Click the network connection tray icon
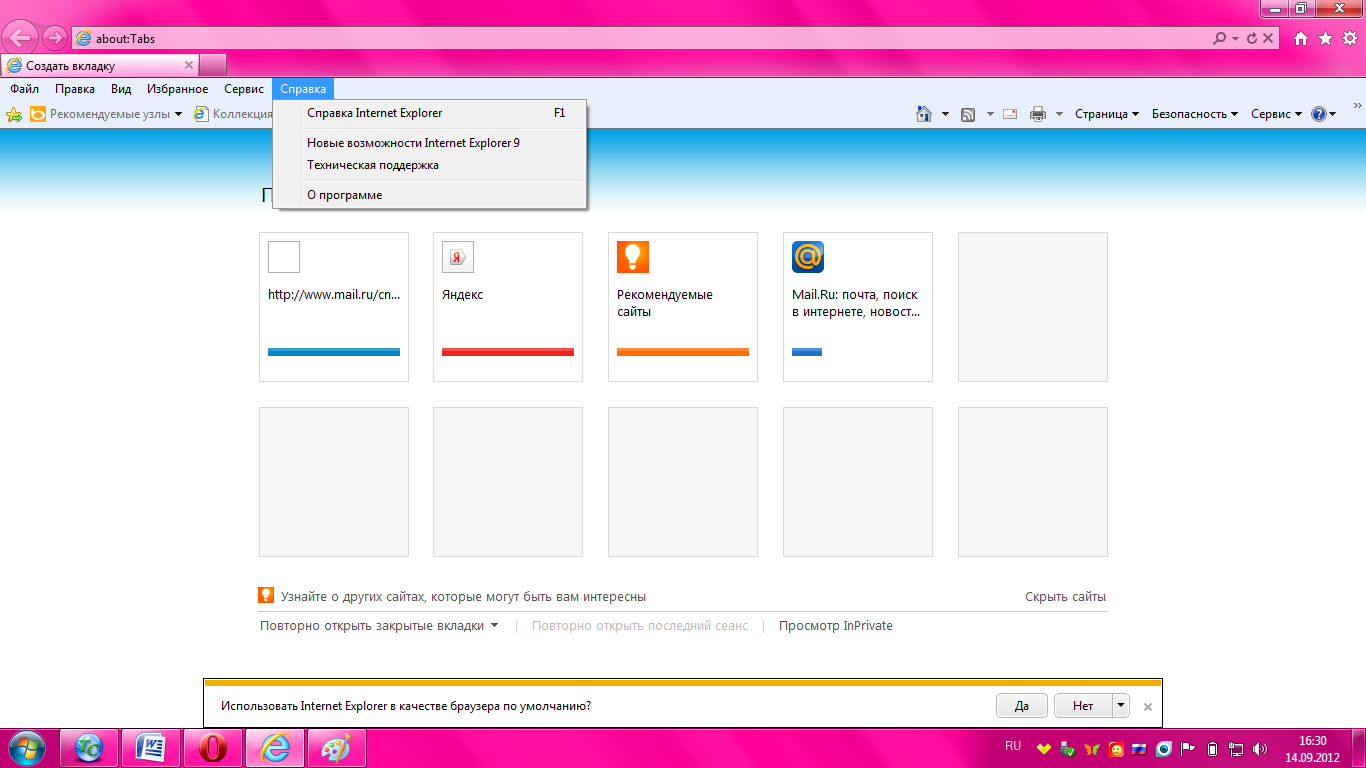This screenshot has width=1366, height=768. (x=1236, y=747)
